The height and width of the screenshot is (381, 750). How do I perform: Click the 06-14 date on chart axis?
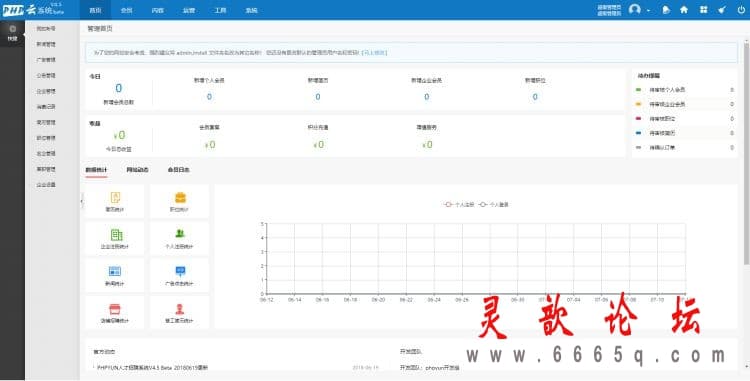click(x=295, y=300)
